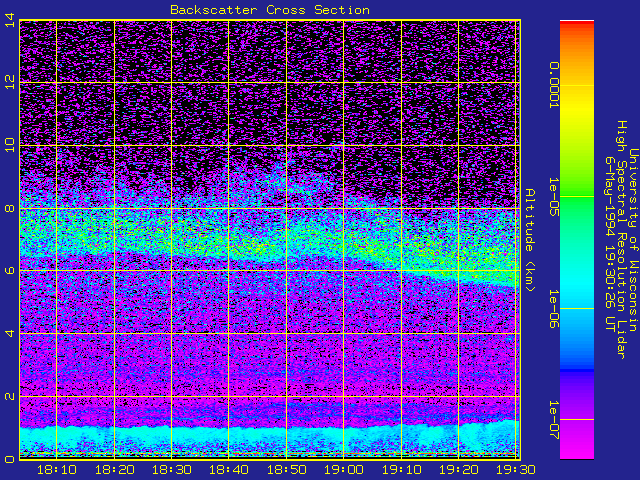The height and width of the screenshot is (480, 640).
Task: Click 'High Spectral Resolution Lidar' text
Action: pos(621,240)
